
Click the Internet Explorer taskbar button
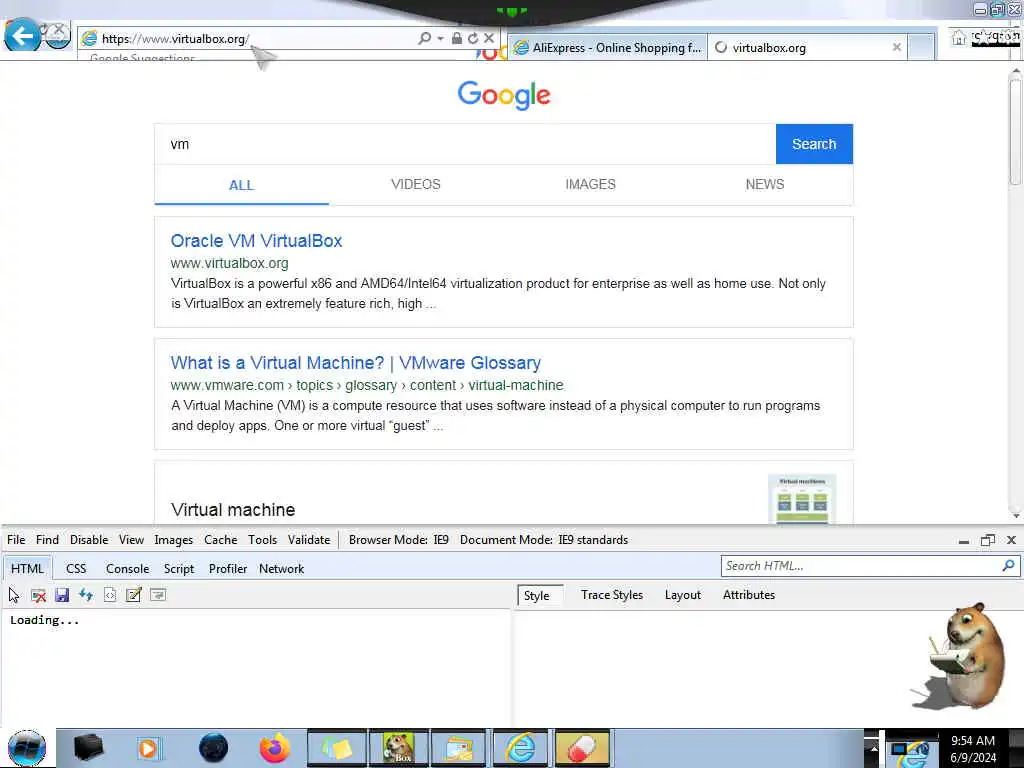(x=520, y=748)
